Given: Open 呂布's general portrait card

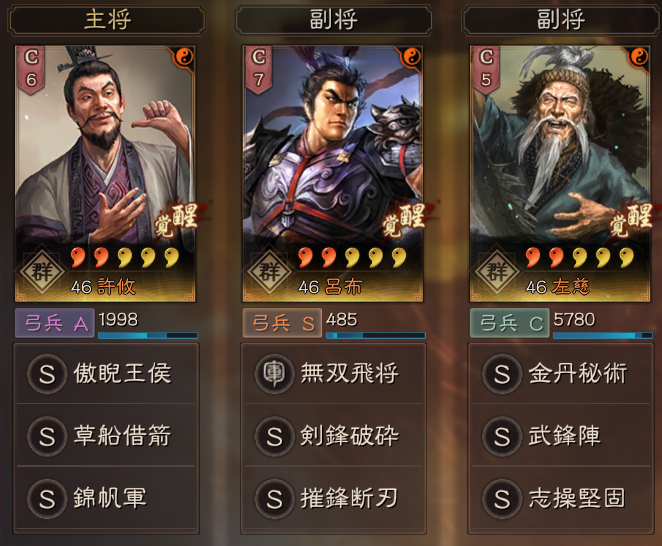Looking at the screenshot, I should point(333,174).
